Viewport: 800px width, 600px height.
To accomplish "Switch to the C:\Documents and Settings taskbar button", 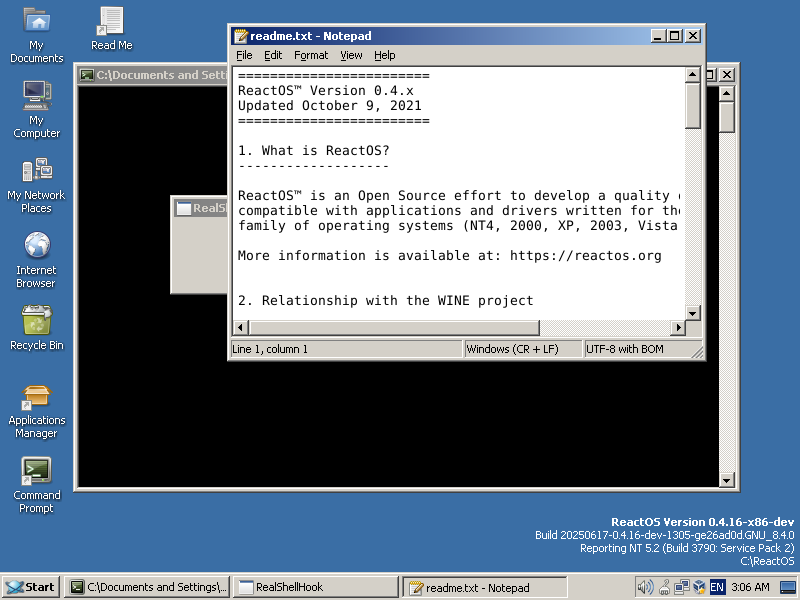I will [147, 587].
